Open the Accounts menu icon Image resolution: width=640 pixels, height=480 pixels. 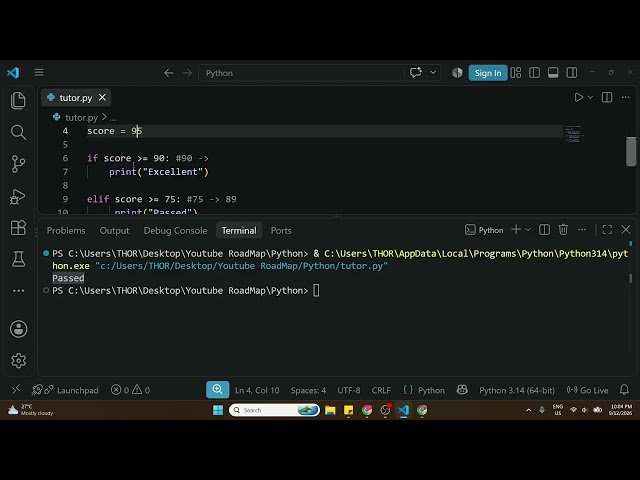click(18, 329)
